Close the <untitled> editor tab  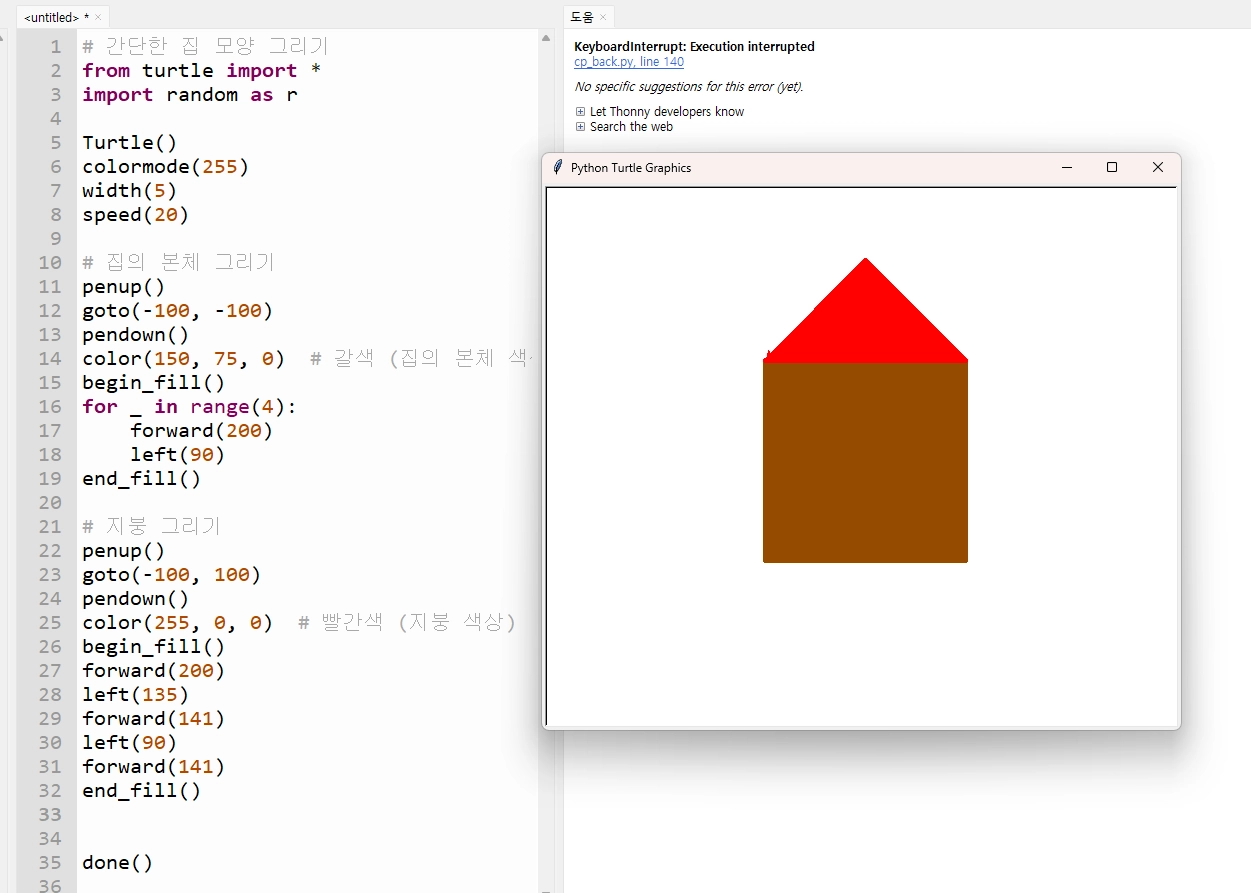pos(98,18)
